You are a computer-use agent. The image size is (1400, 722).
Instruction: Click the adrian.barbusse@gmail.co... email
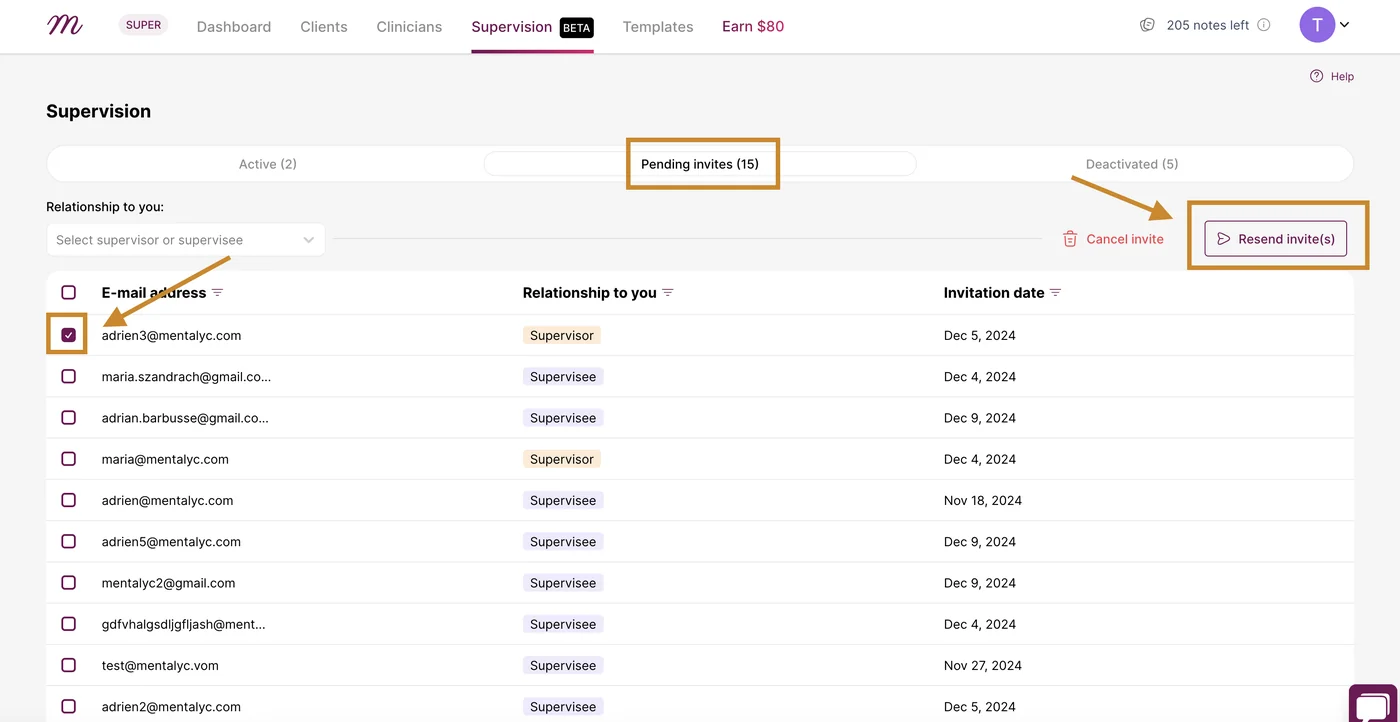[185, 418]
